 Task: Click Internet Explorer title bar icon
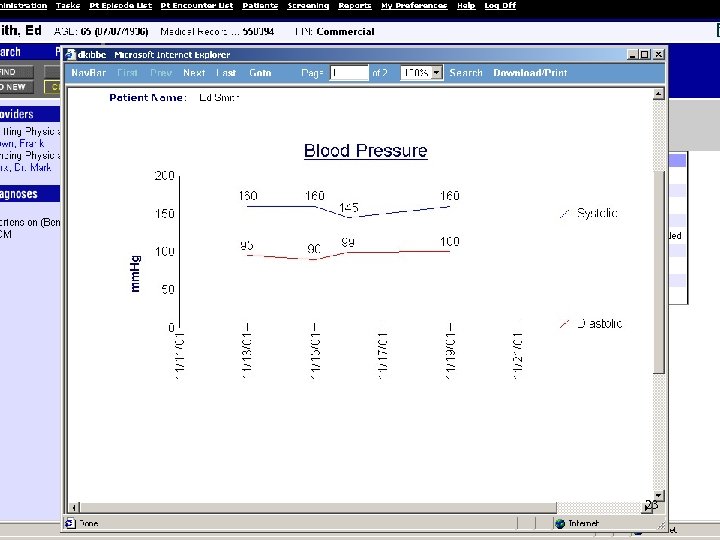(70, 55)
